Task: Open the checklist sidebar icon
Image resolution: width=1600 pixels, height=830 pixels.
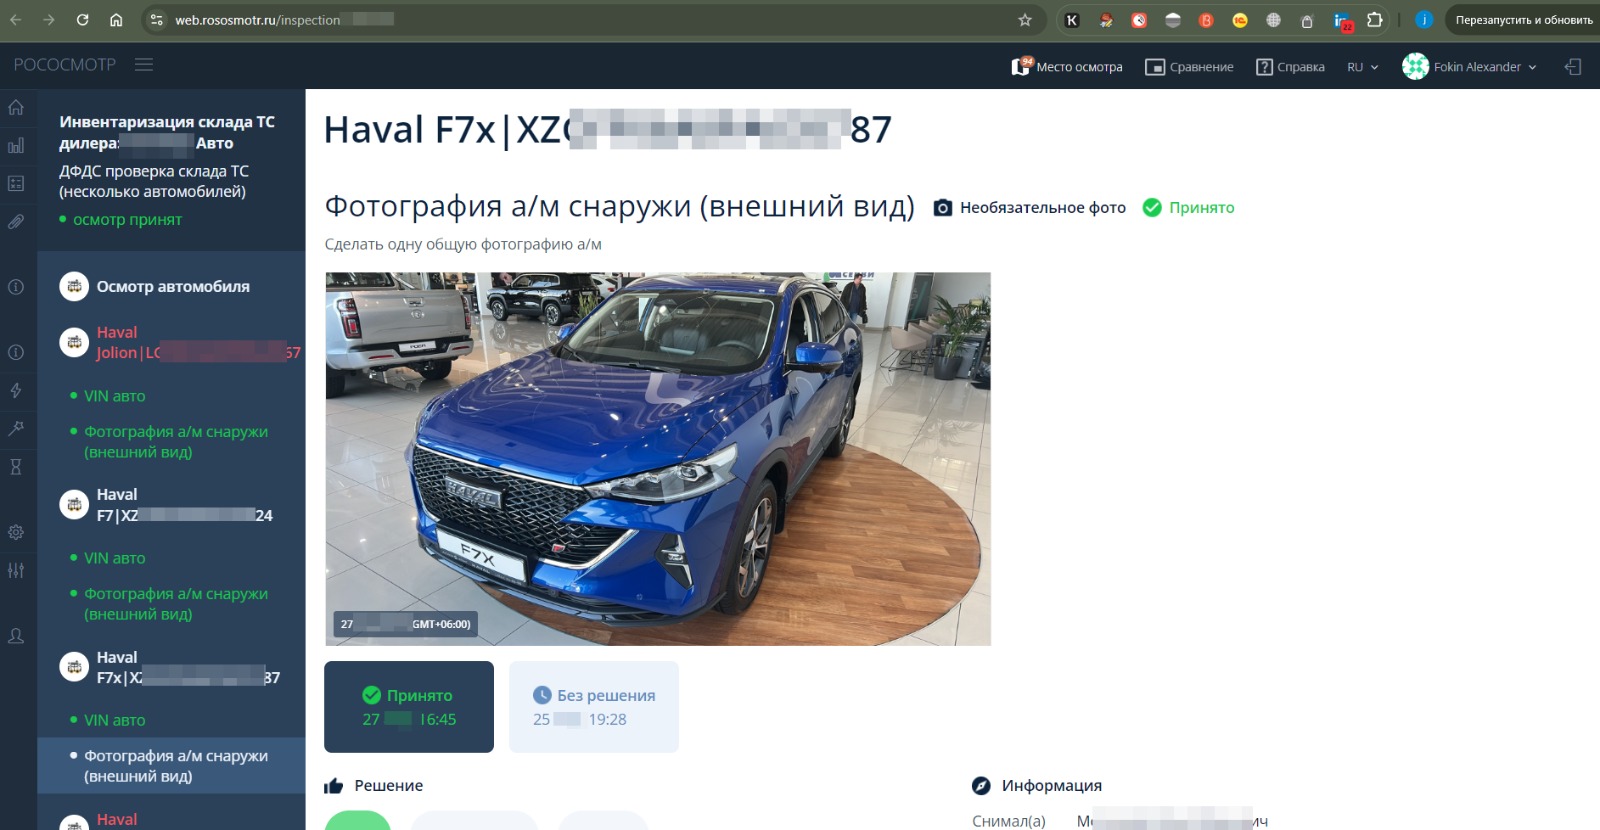Action: click(16, 183)
